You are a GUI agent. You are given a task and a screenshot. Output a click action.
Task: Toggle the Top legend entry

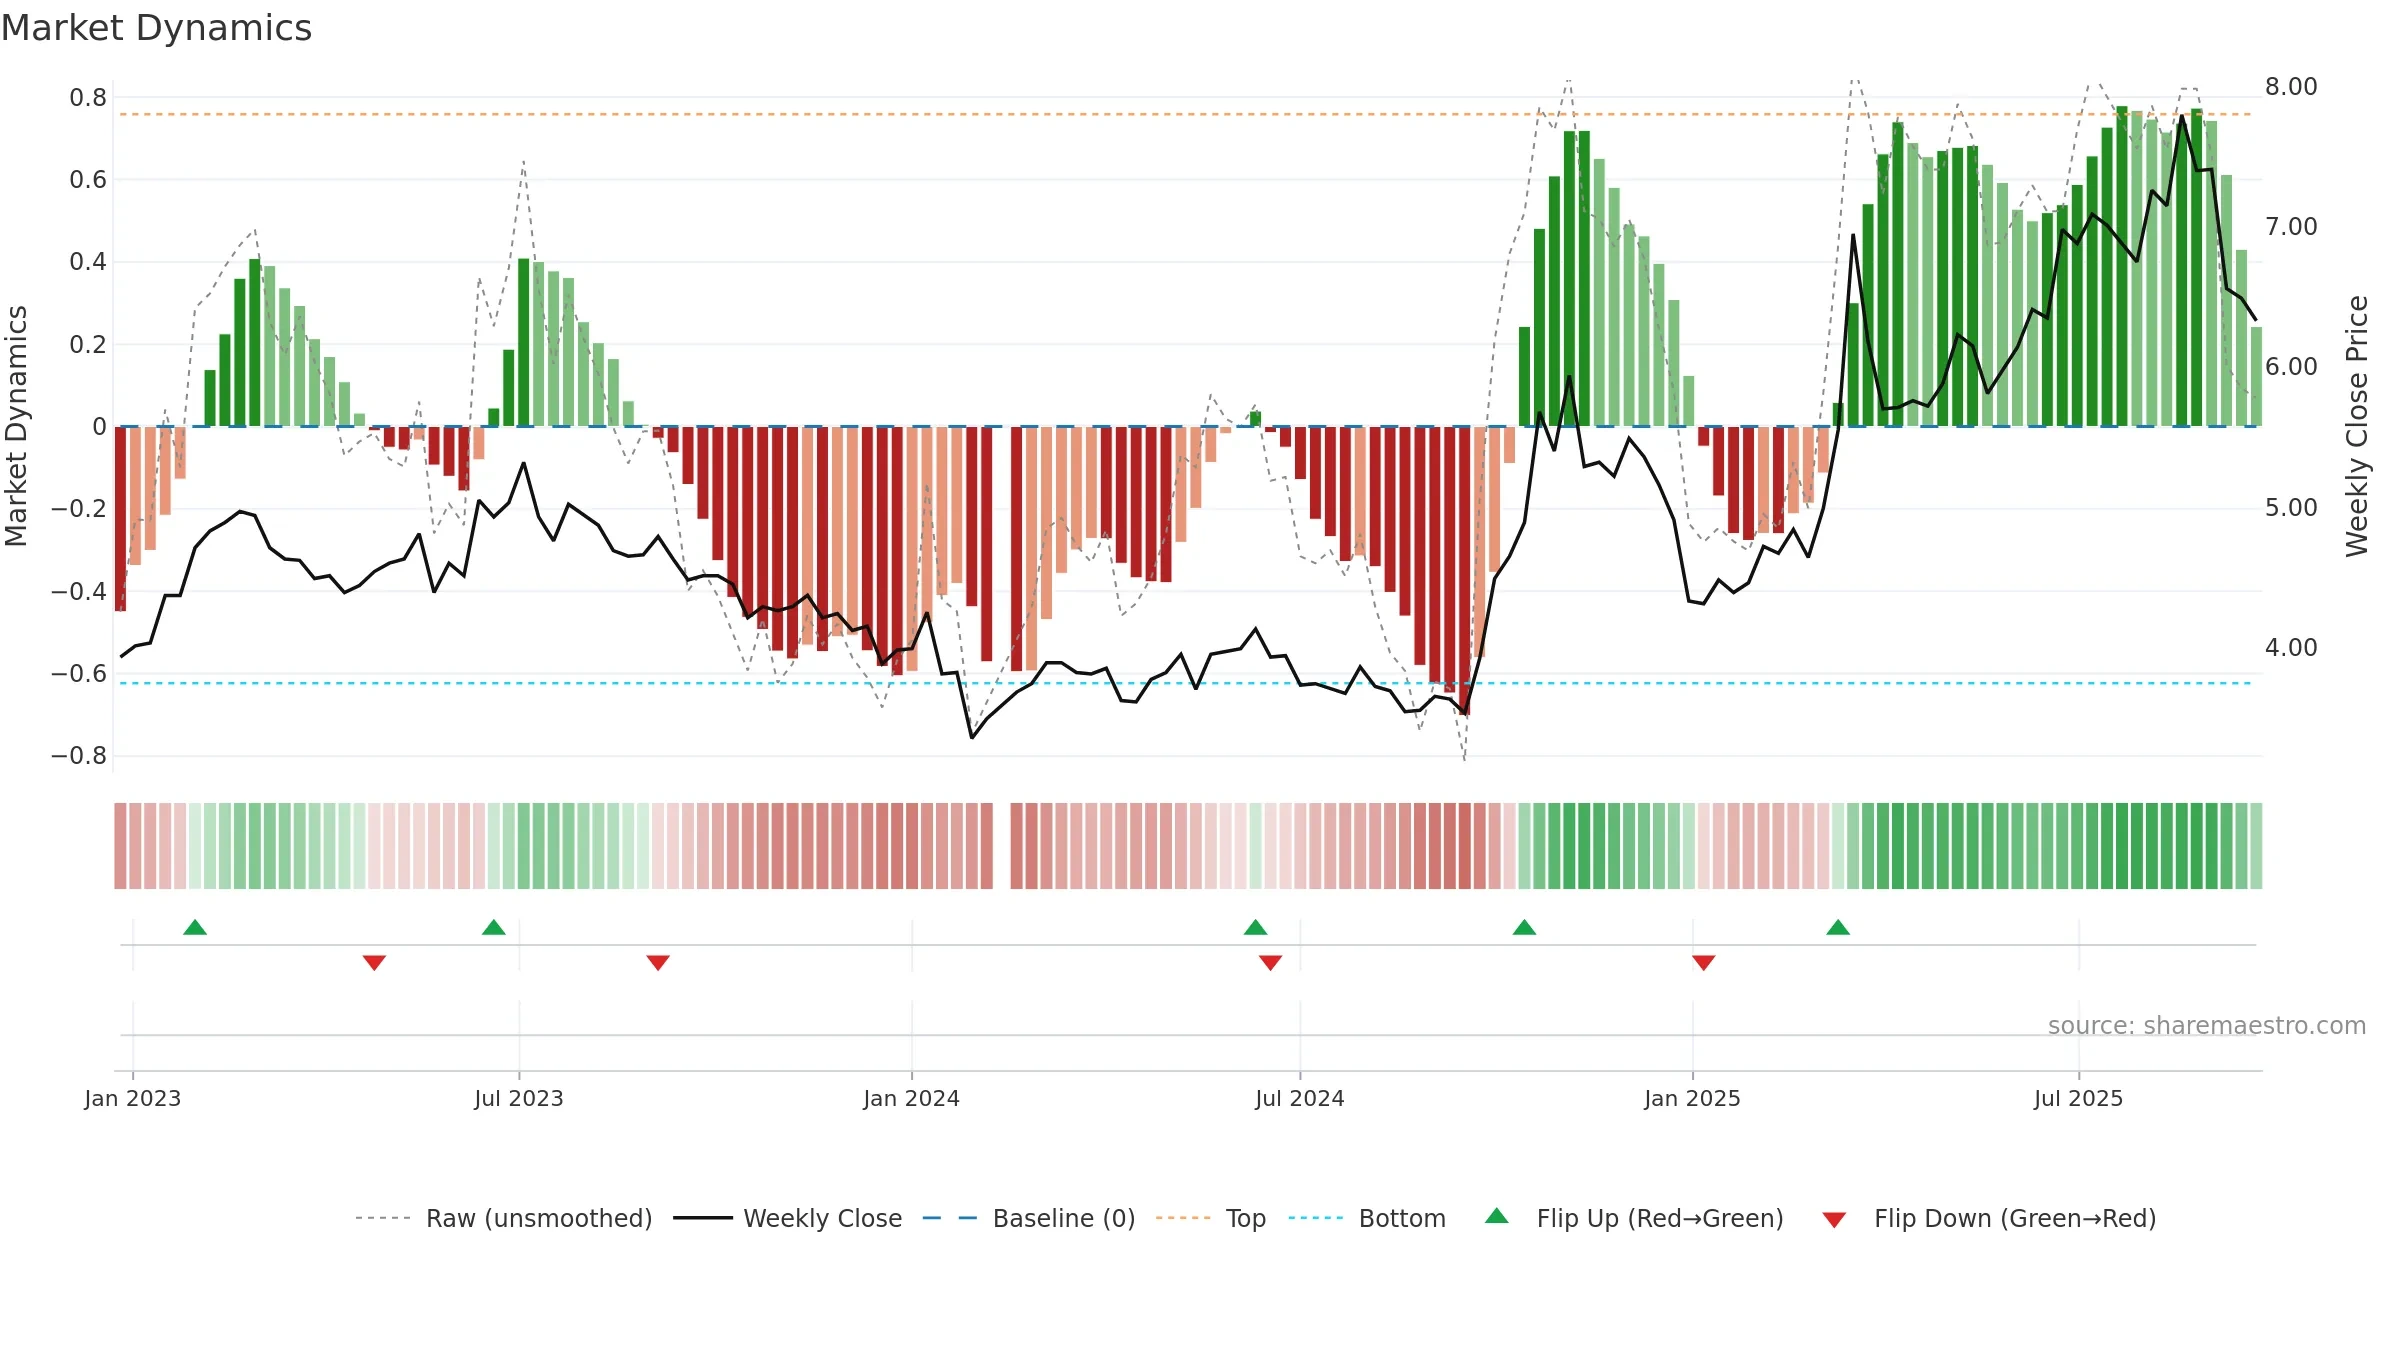point(1210,1218)
